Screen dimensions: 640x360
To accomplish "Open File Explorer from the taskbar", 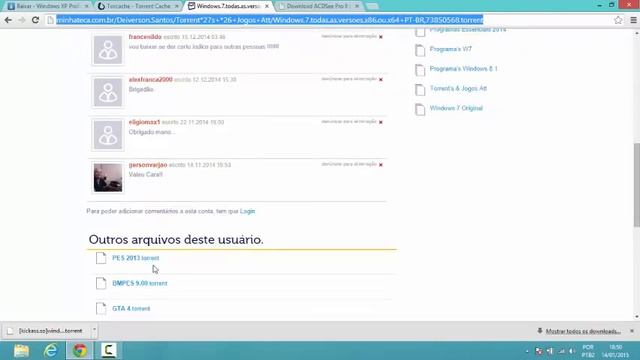I will click(x=21, y=351).
